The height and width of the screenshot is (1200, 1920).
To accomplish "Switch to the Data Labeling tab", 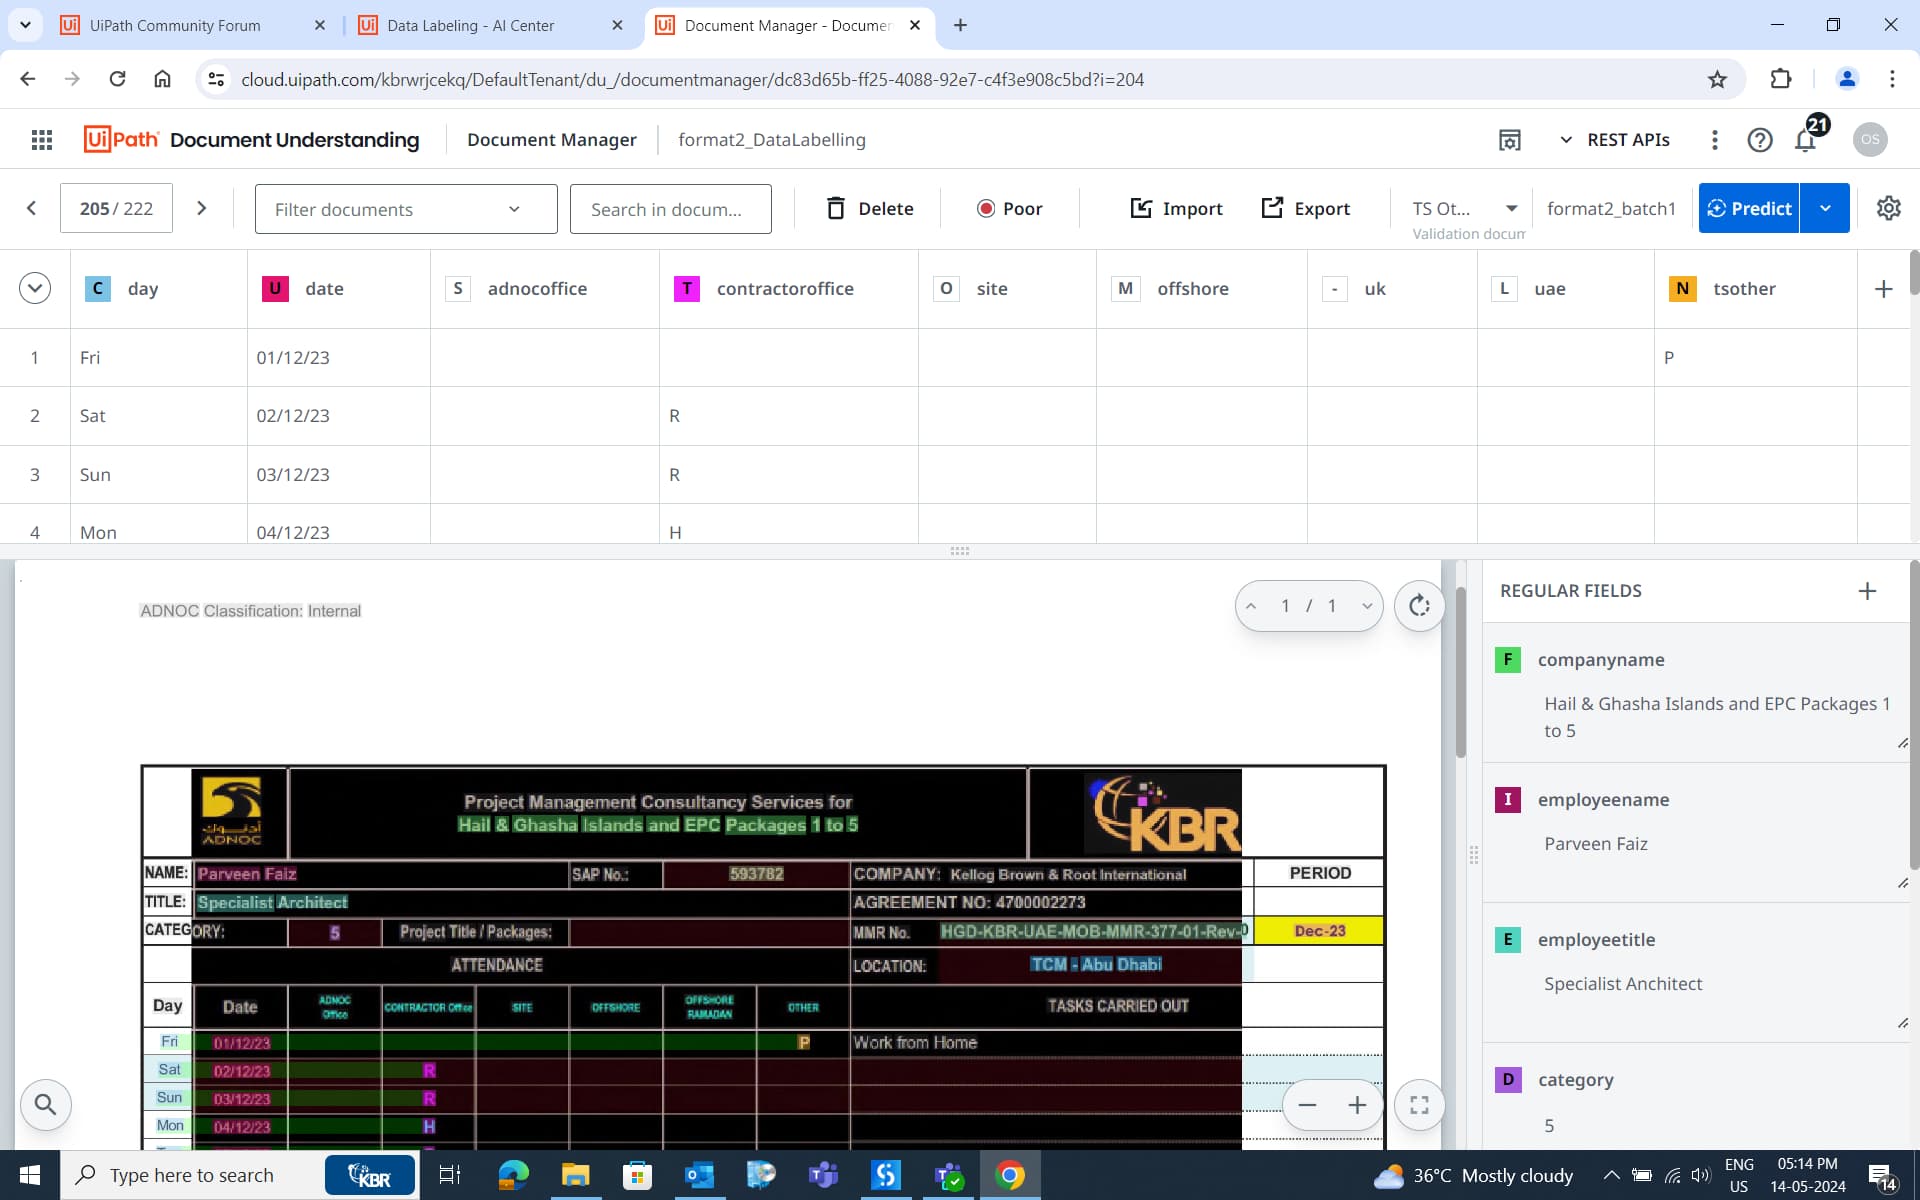I will [470, 25].
